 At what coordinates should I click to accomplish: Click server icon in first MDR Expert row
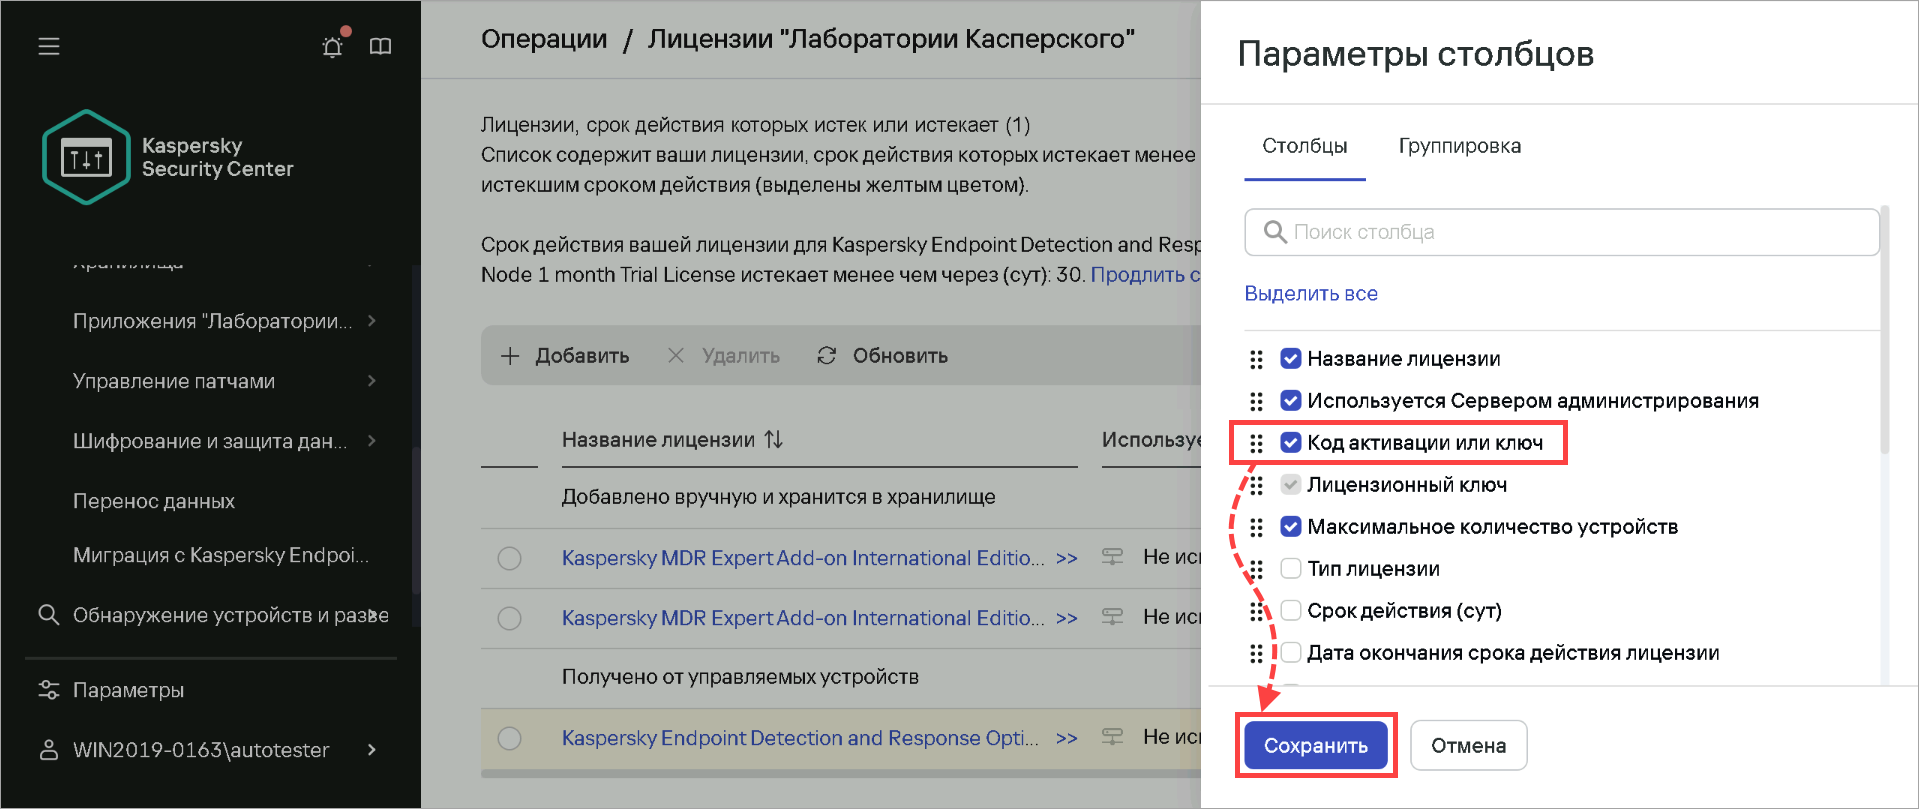pos(1112,557)
